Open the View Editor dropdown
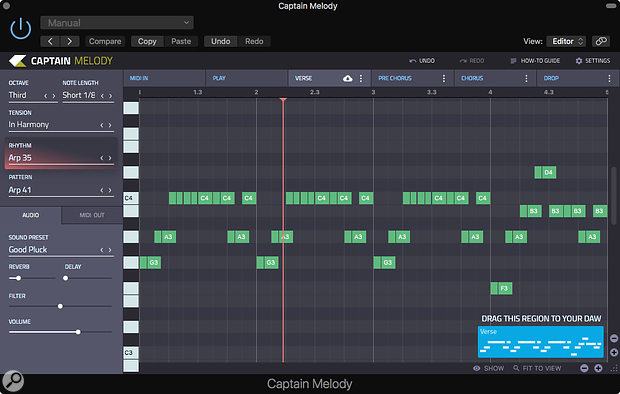Screen dimensions: 620x394 (x=566, y=41)
